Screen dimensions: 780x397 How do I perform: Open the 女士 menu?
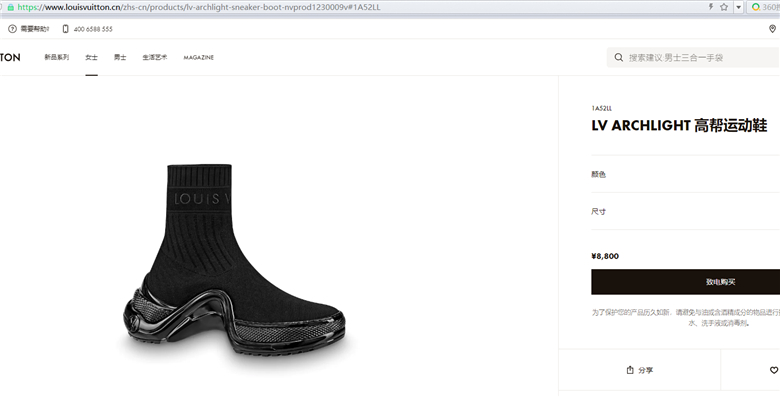click(92, 57)
